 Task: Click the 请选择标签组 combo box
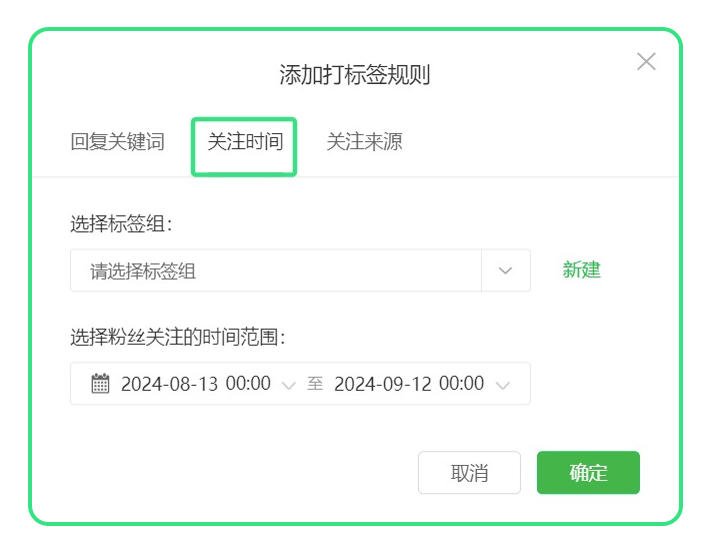[x=300, y=271]
